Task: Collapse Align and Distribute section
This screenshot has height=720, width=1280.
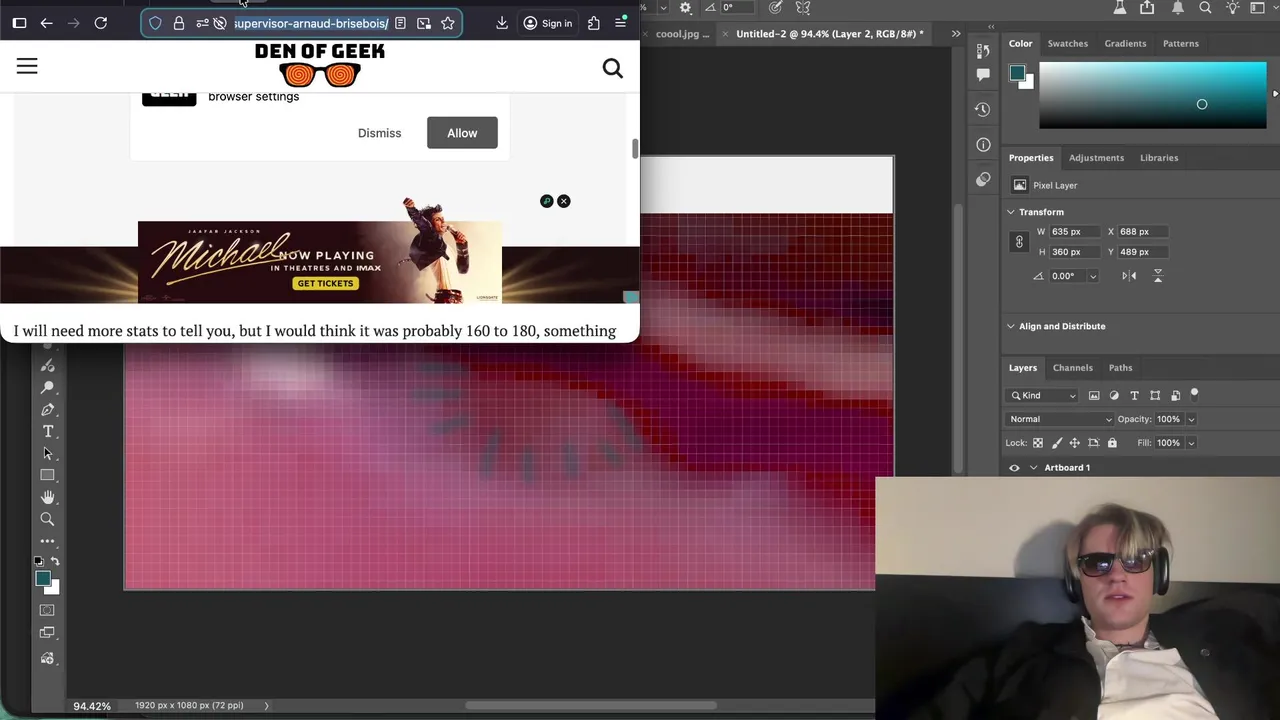Action: coord(1011,326)
